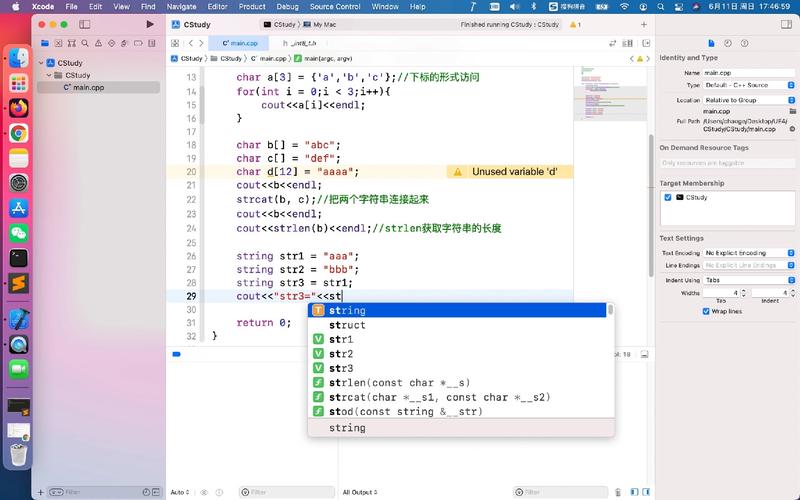Toggle the Wrap lines checkbox
The width and height of the screenshot is (800, 500).
(x=707, y=311)
